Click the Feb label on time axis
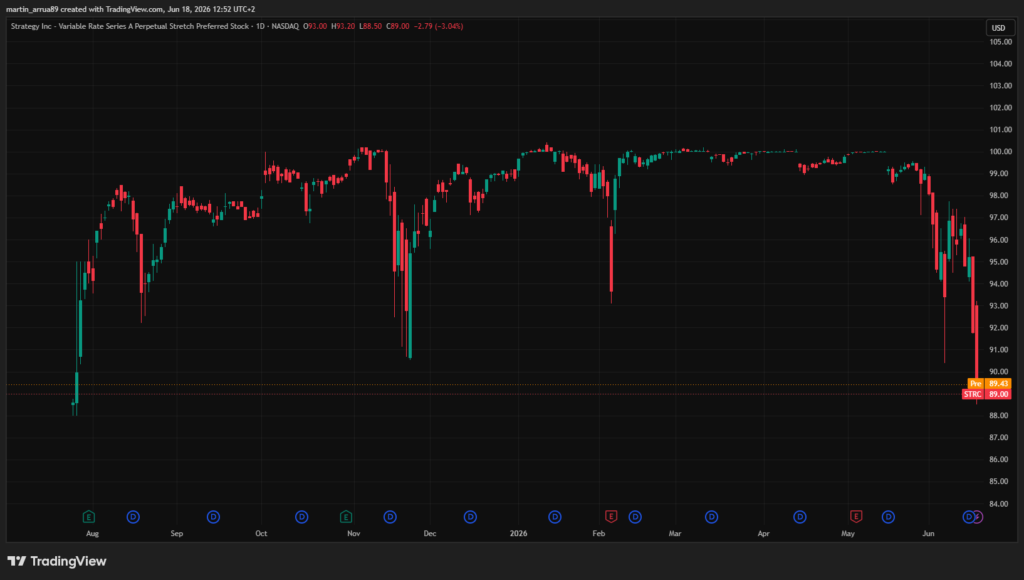The width and height of the screenshot is (1024, 580). tap(599, 534)
